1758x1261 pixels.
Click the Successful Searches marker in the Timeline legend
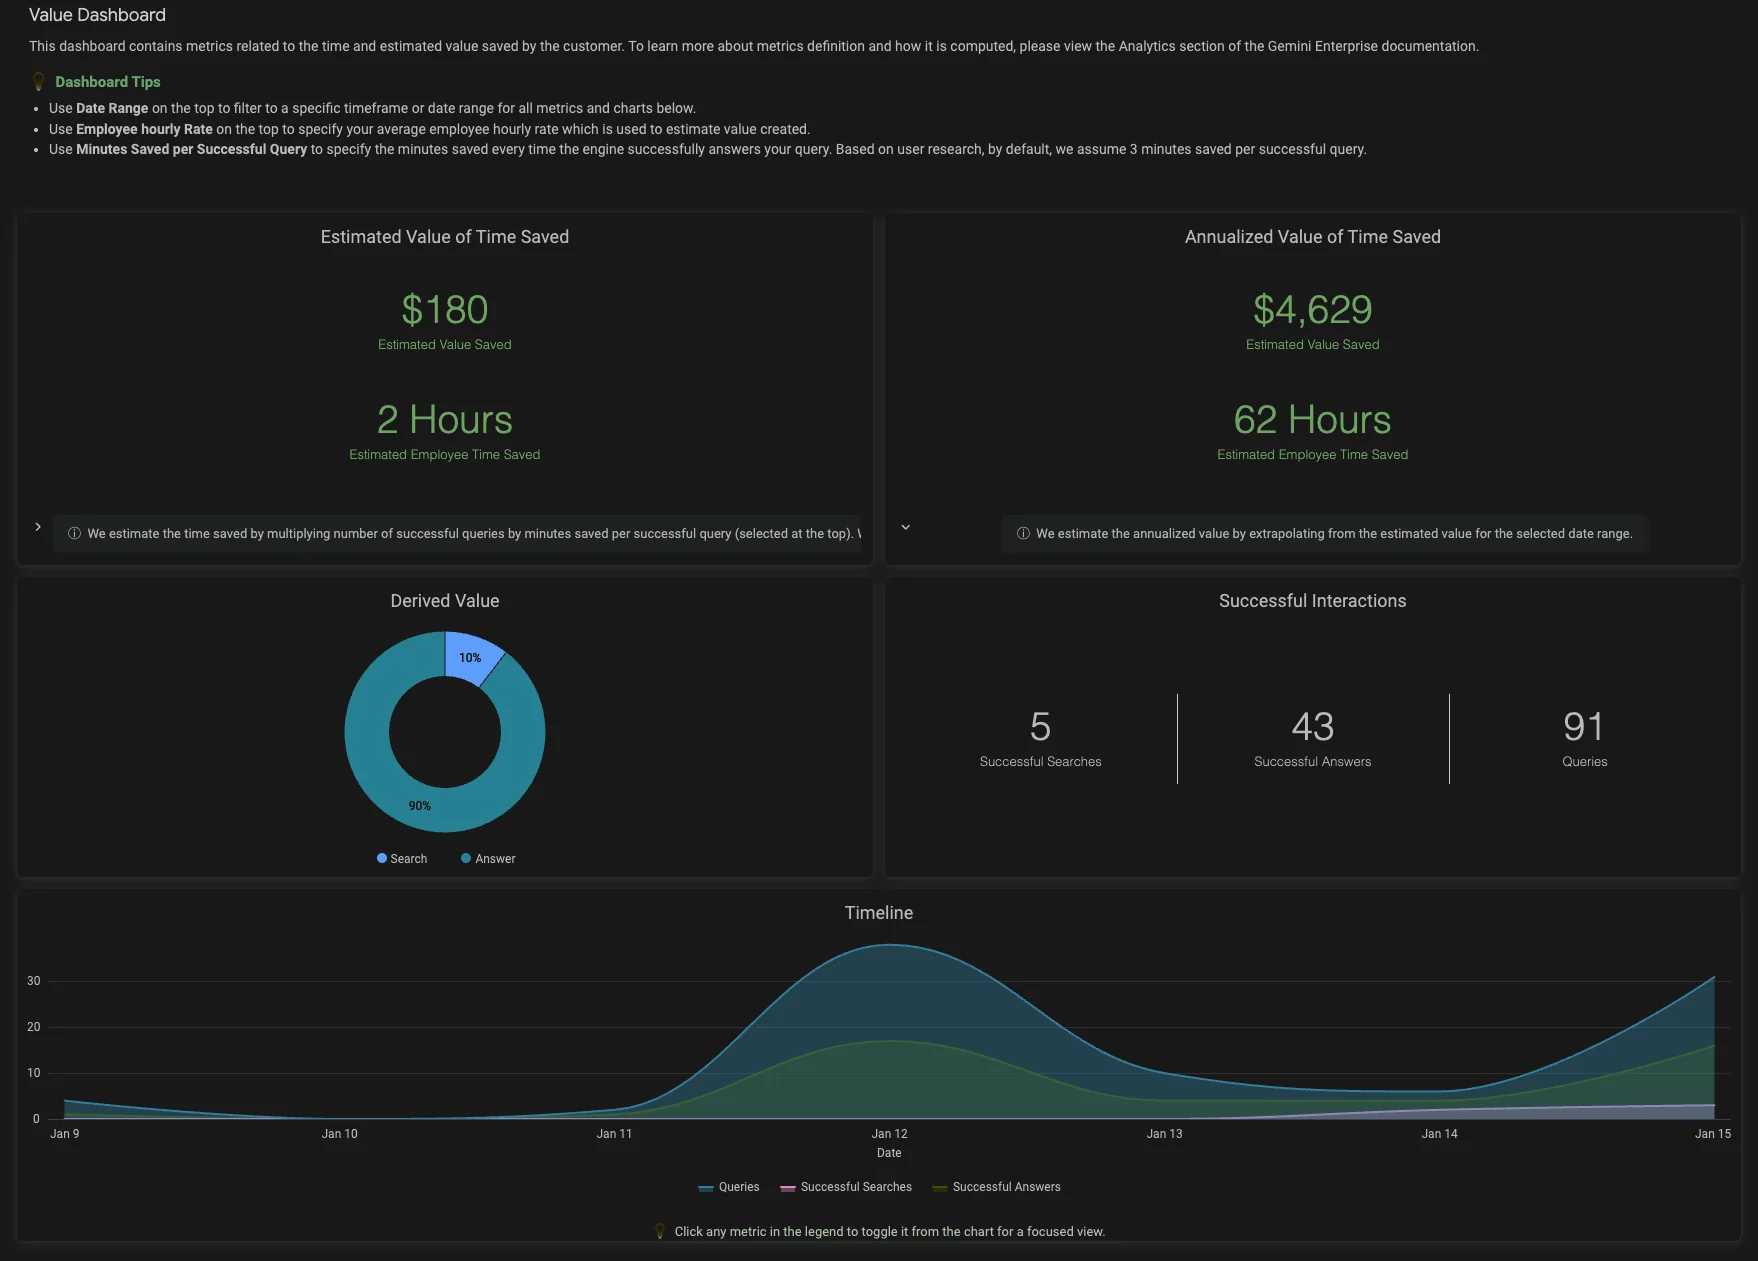point(790,1187)
